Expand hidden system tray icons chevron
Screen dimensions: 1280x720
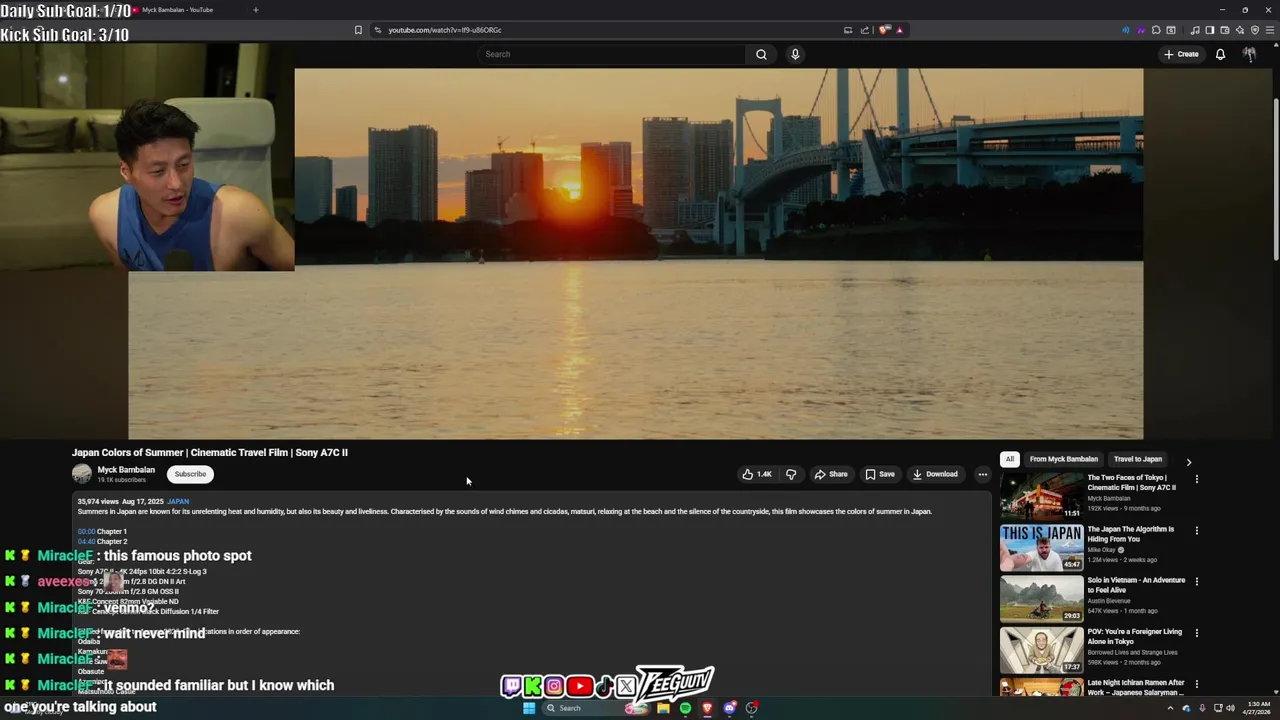pyautogui.click(x=1170, y=708)
